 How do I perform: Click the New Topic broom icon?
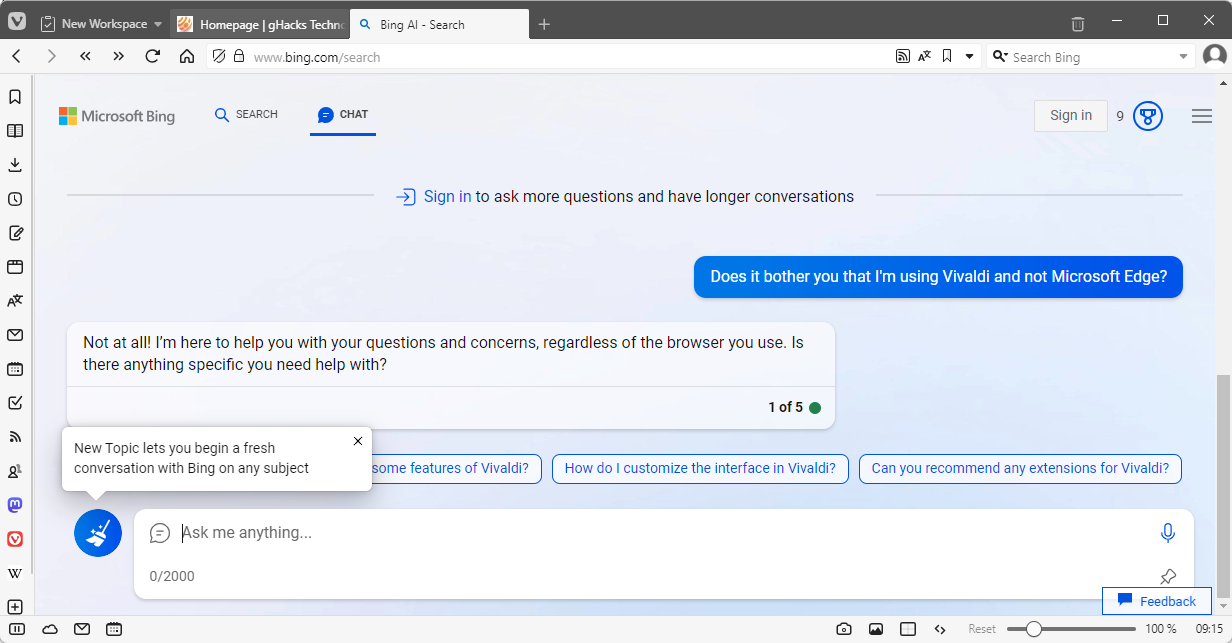coord(98,533)
